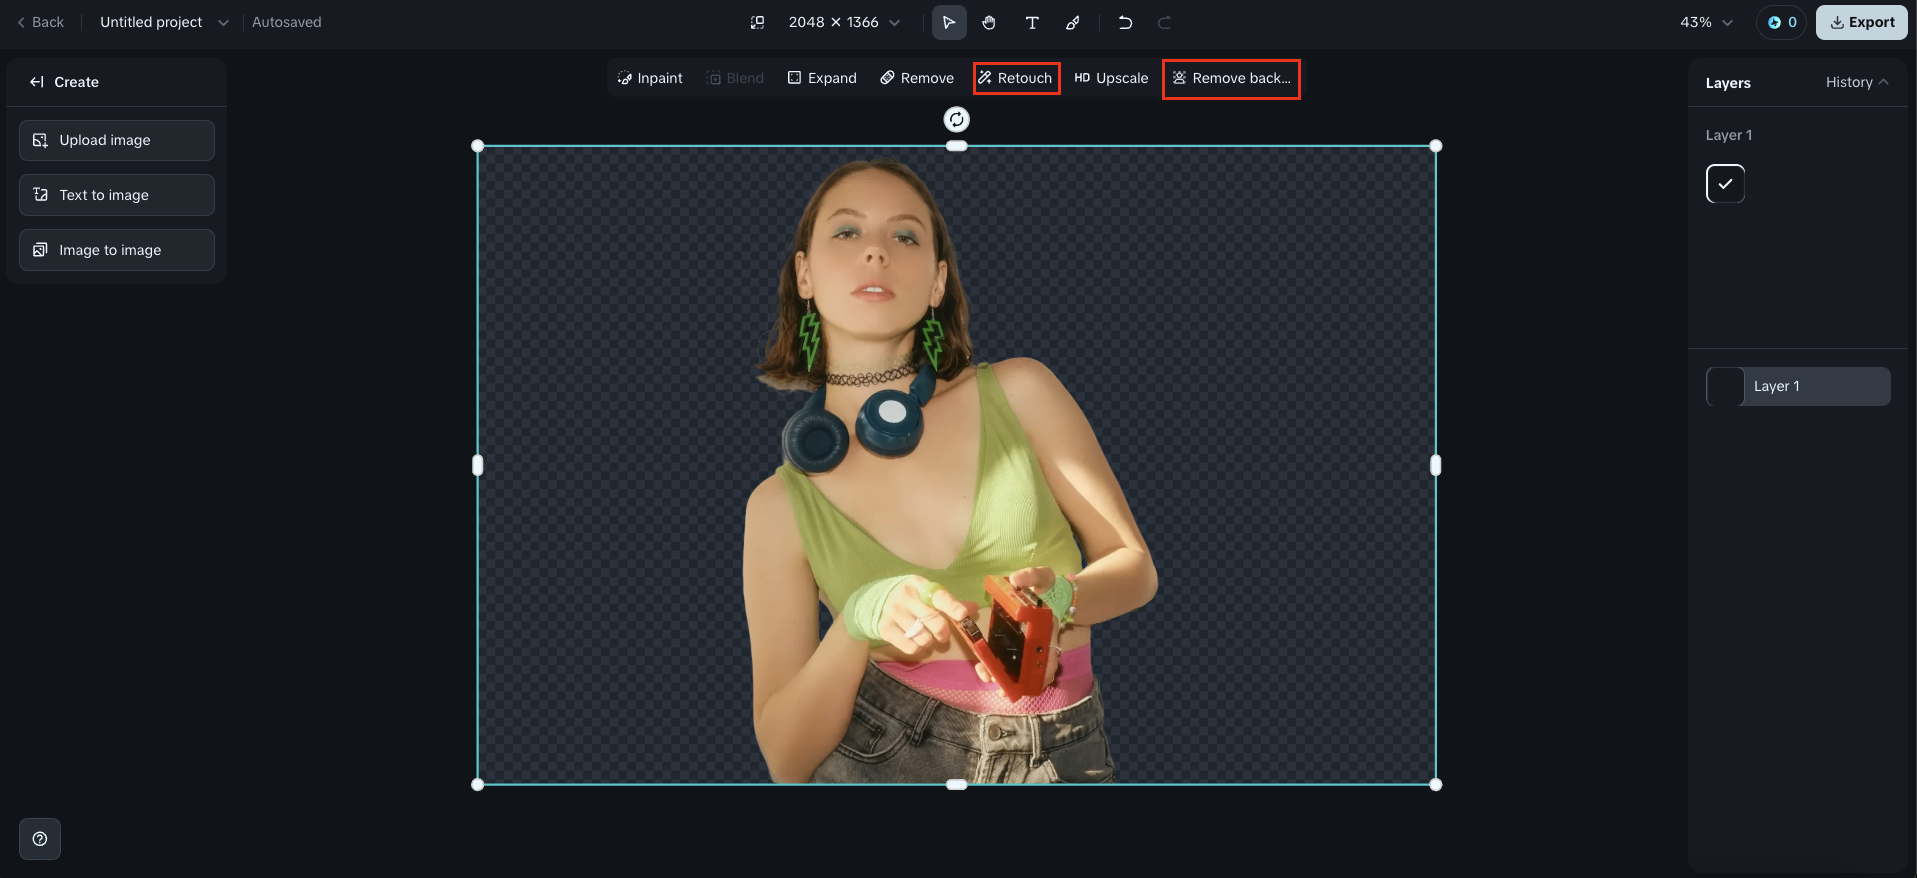Click the Retouch wand icon
This screenshot has height=878, width=1917.
click(985, 78)
